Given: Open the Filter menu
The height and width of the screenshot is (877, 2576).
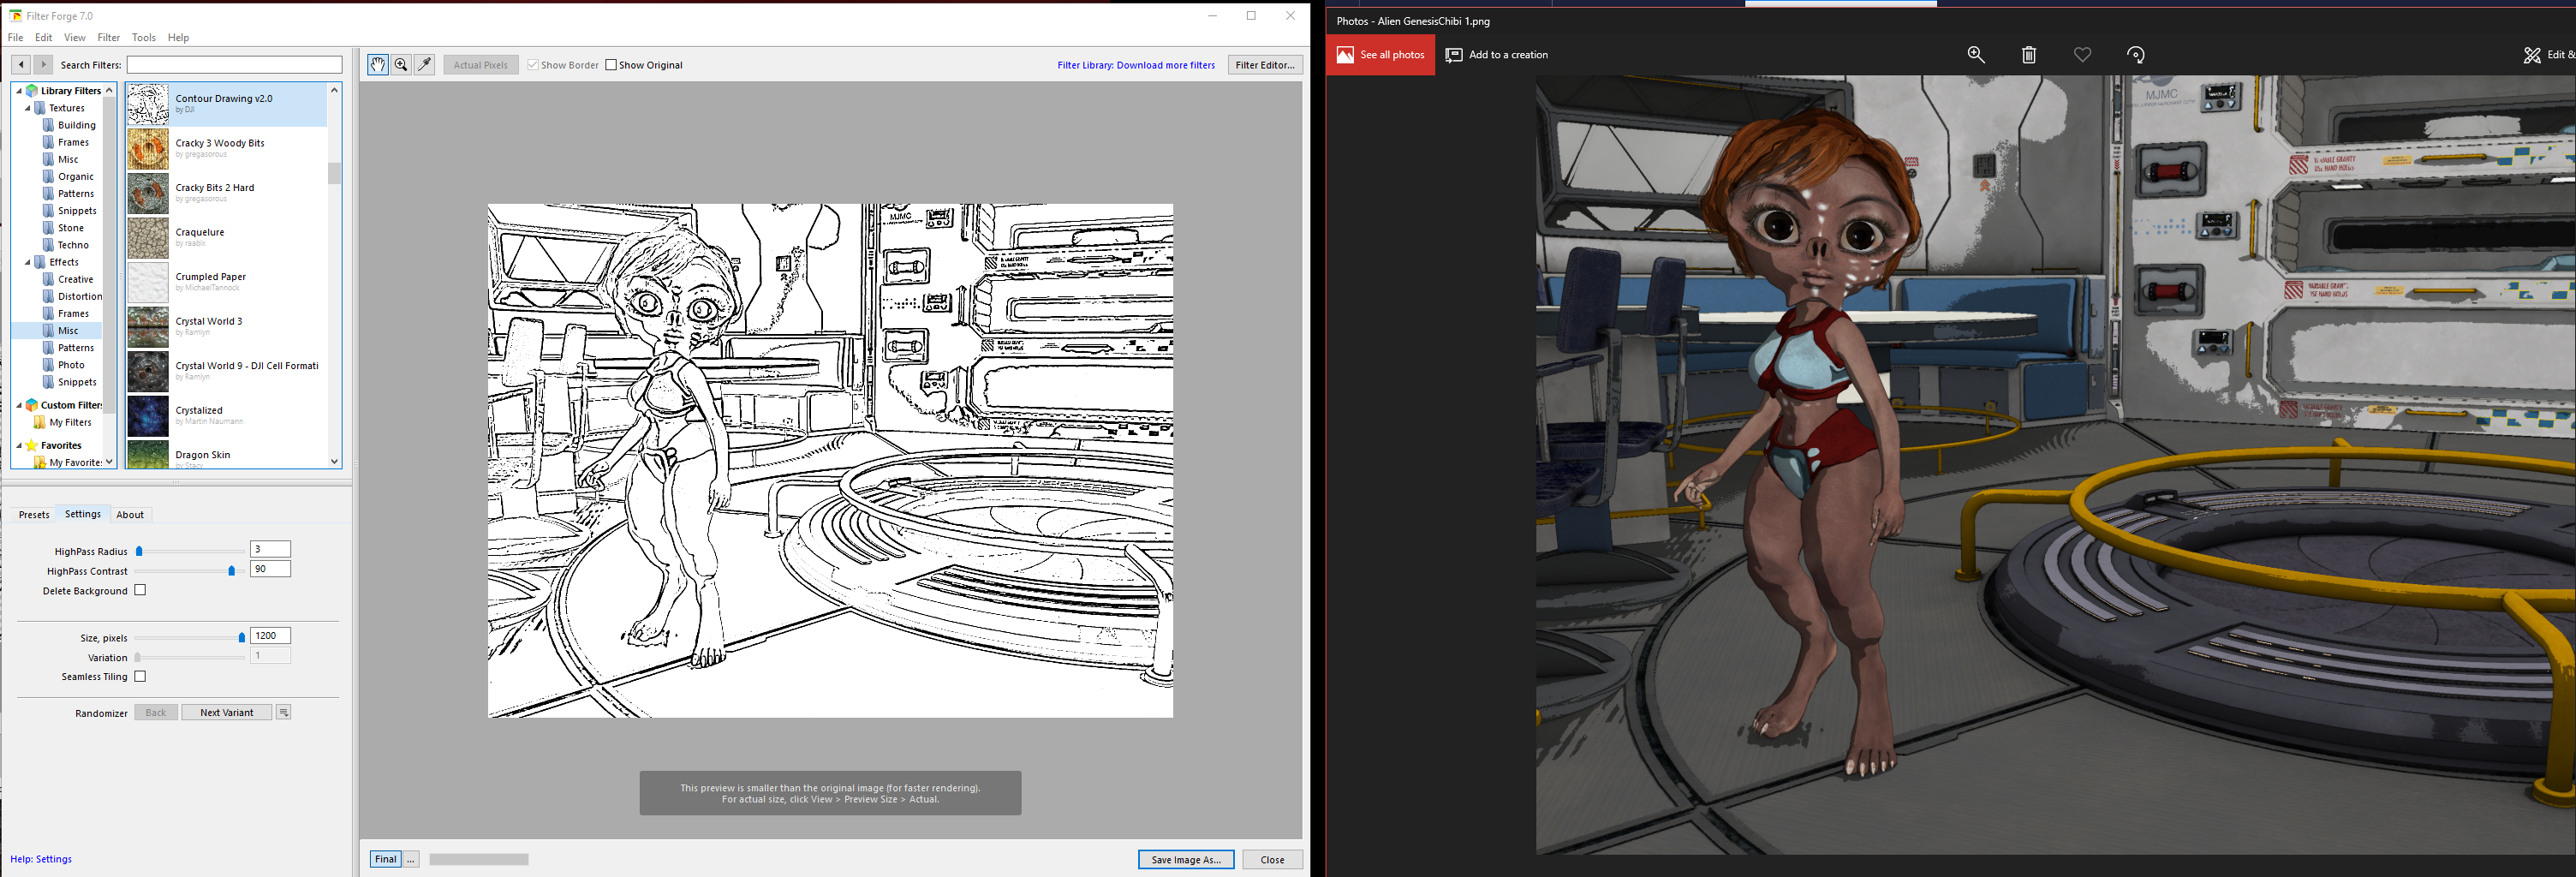Looking at the screenshot, I should click(x=109, y=38).
